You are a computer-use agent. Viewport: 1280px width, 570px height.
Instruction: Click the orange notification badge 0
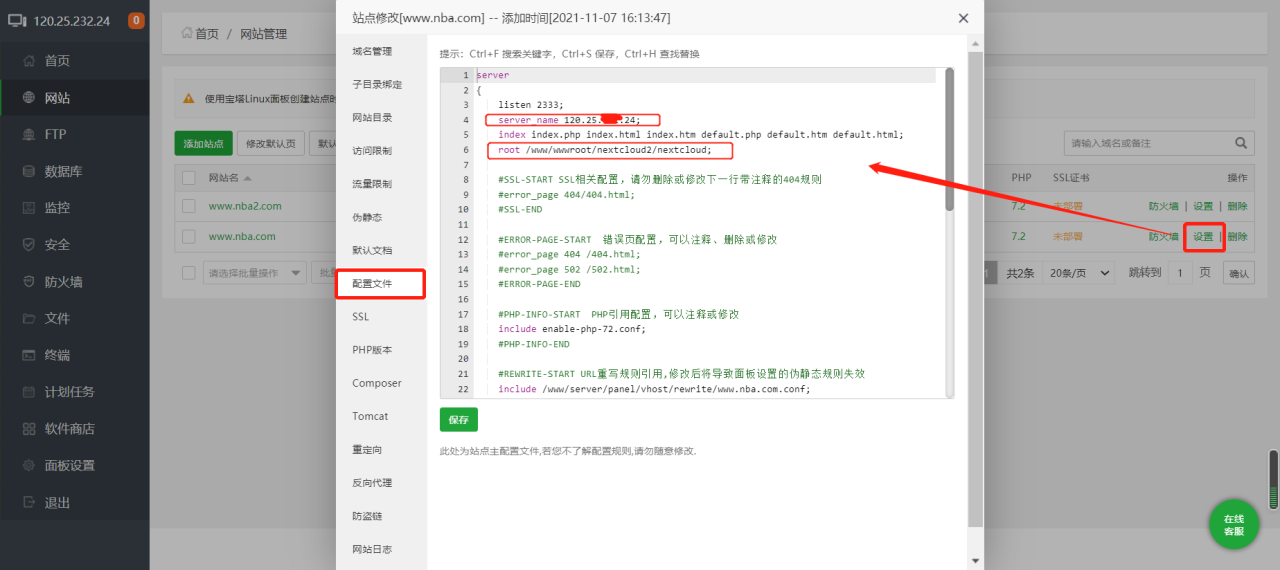tap(136, 21)
